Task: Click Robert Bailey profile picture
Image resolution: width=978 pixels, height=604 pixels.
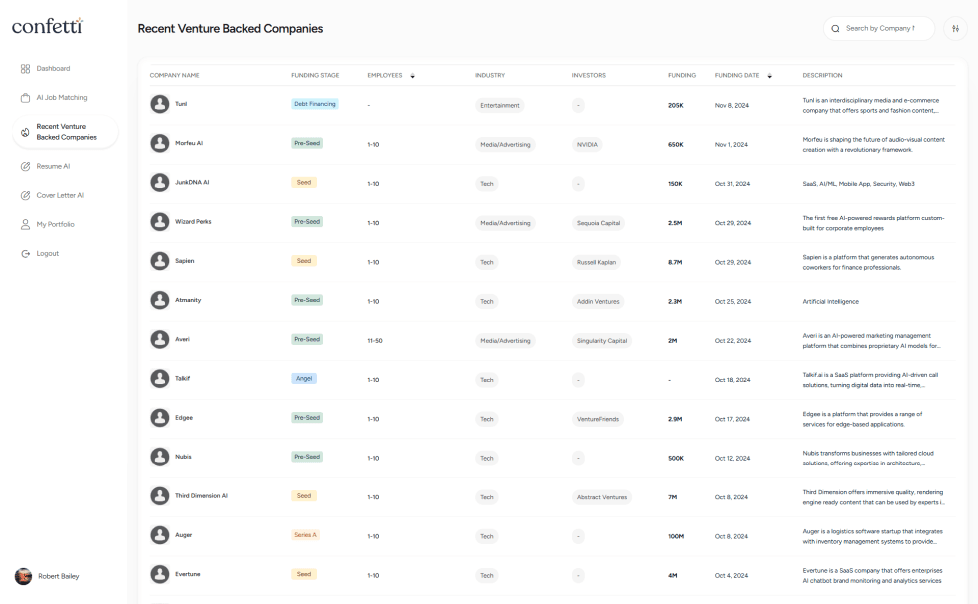Action: pos(23,576)
